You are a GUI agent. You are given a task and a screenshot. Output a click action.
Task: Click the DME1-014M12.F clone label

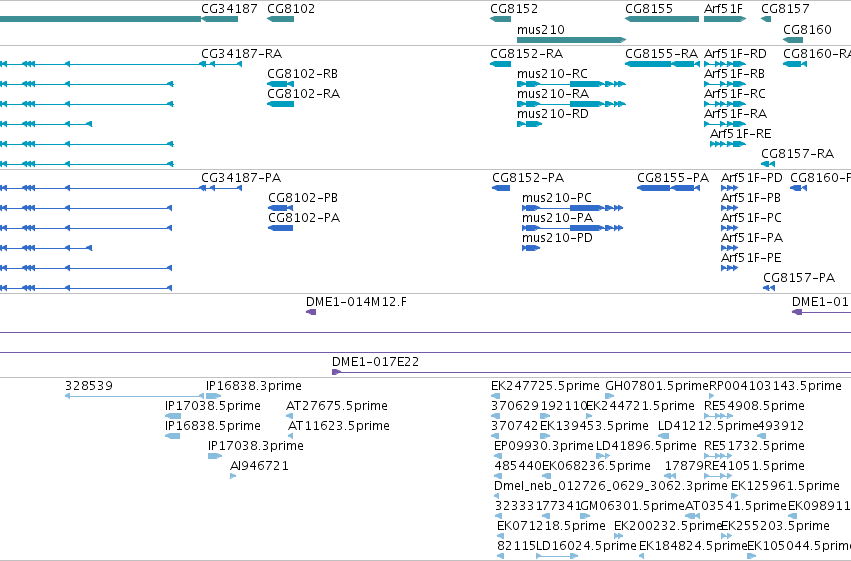[356, 302]
